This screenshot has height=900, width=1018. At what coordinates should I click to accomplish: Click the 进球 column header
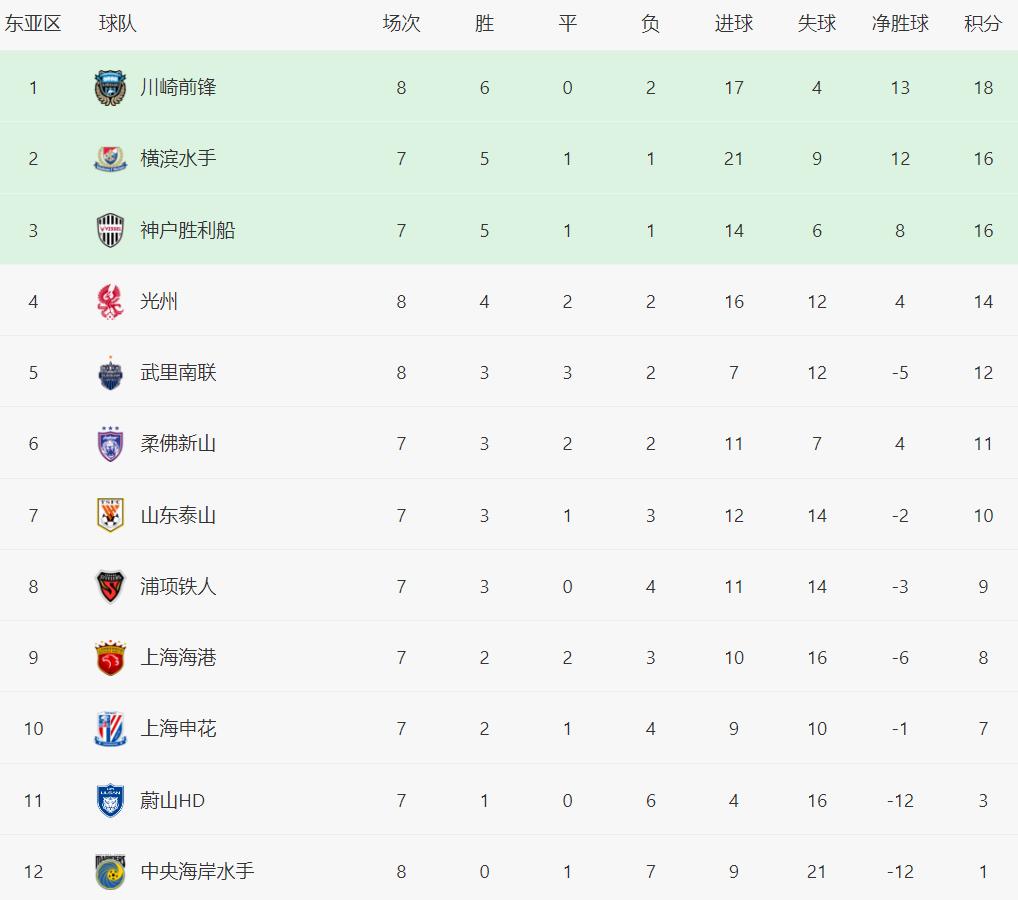coord(734,24)
